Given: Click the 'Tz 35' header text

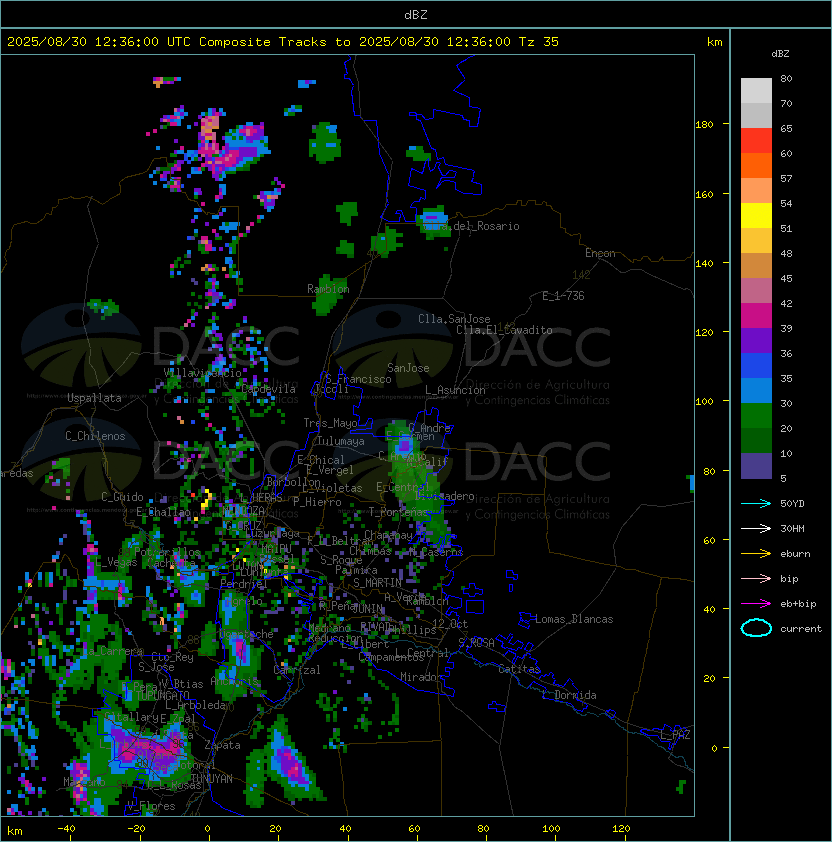Looking at the screenshot, I should [x=539, y=42].
